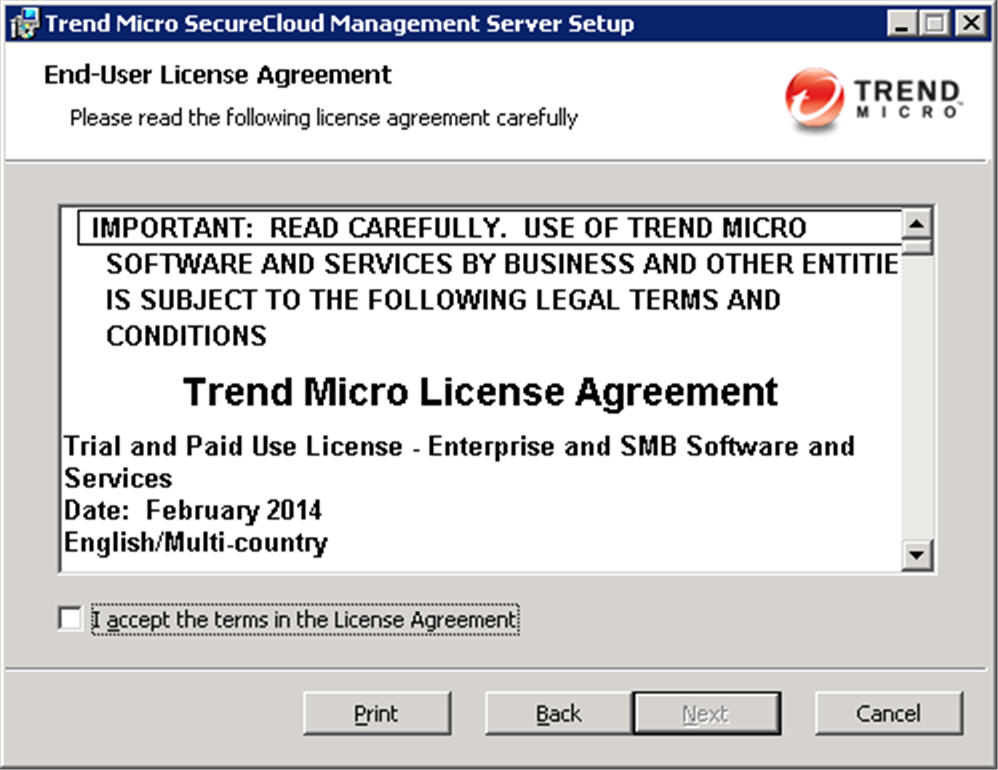Print the license agreement
This screenshot has height=770, width=998.
376,714
